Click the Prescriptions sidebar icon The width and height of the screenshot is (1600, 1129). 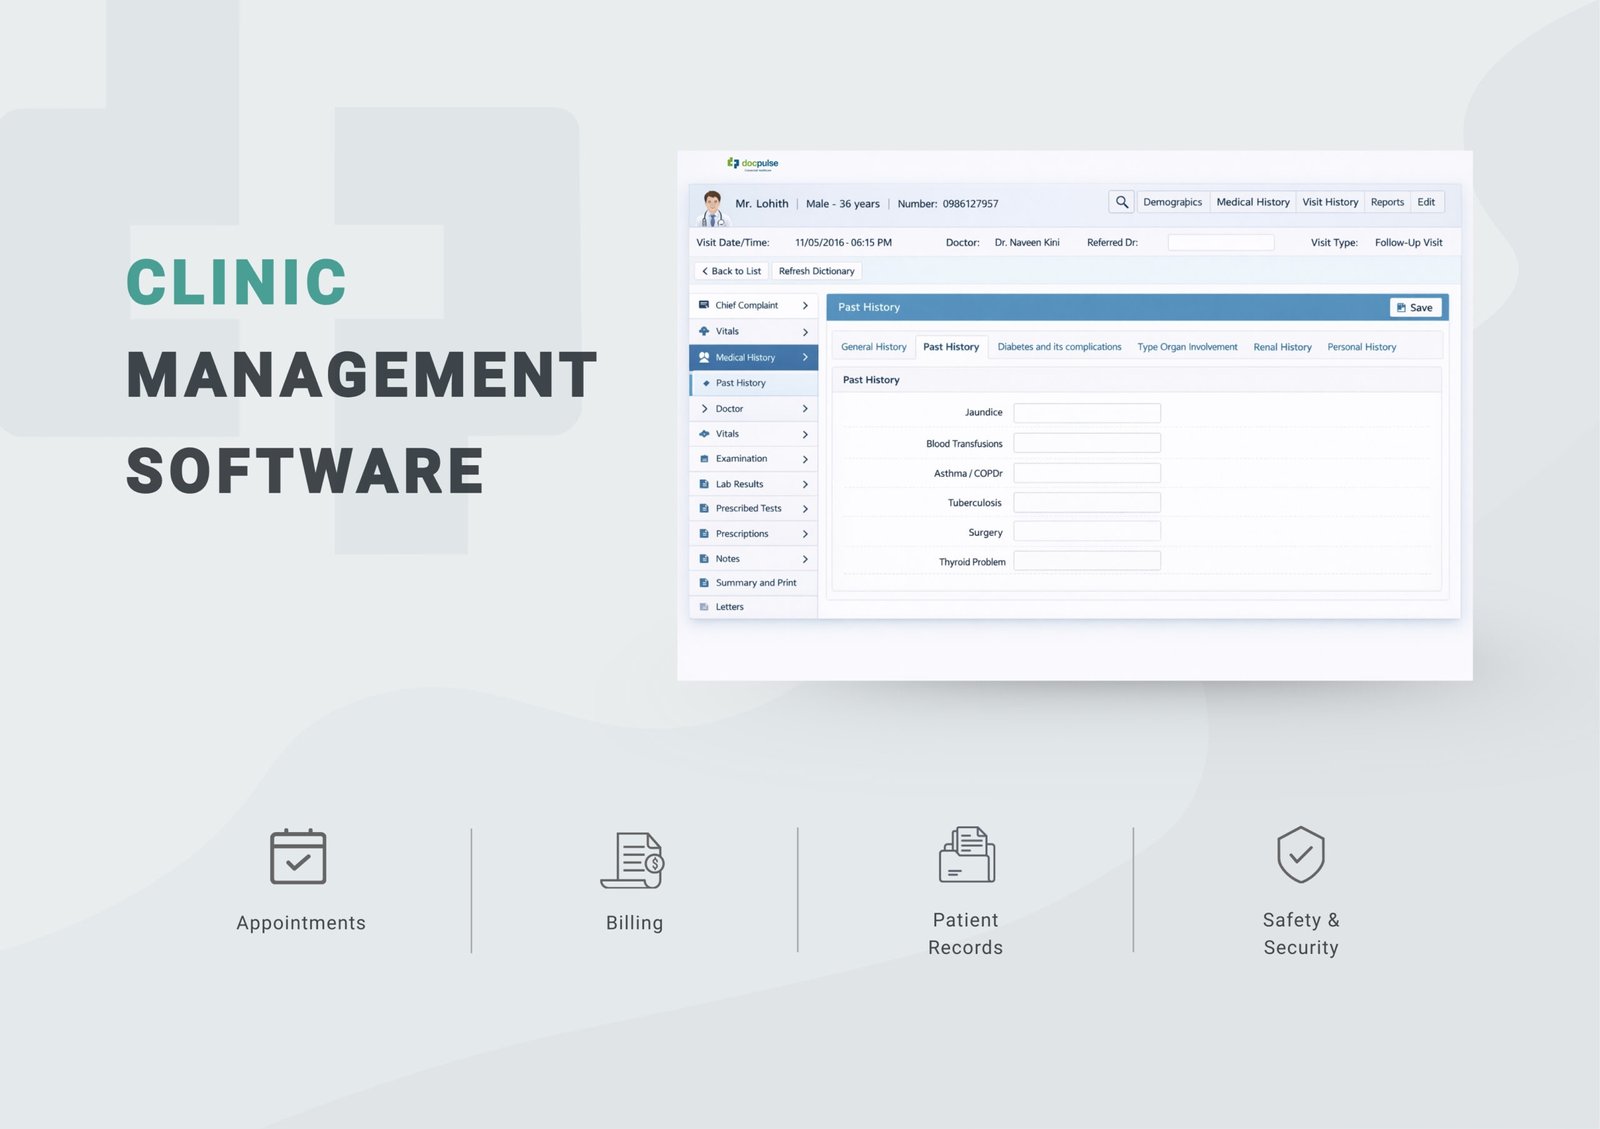pos(704,534)
